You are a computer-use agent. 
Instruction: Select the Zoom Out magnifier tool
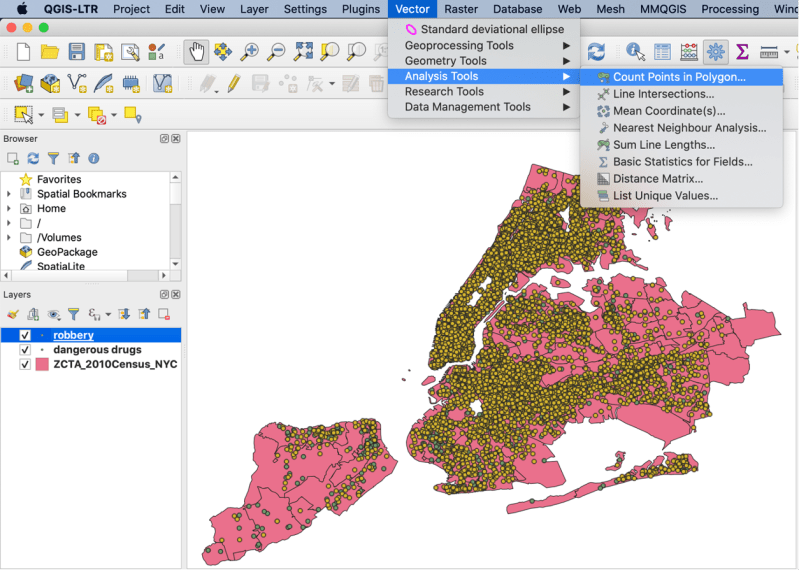(276, 51)
